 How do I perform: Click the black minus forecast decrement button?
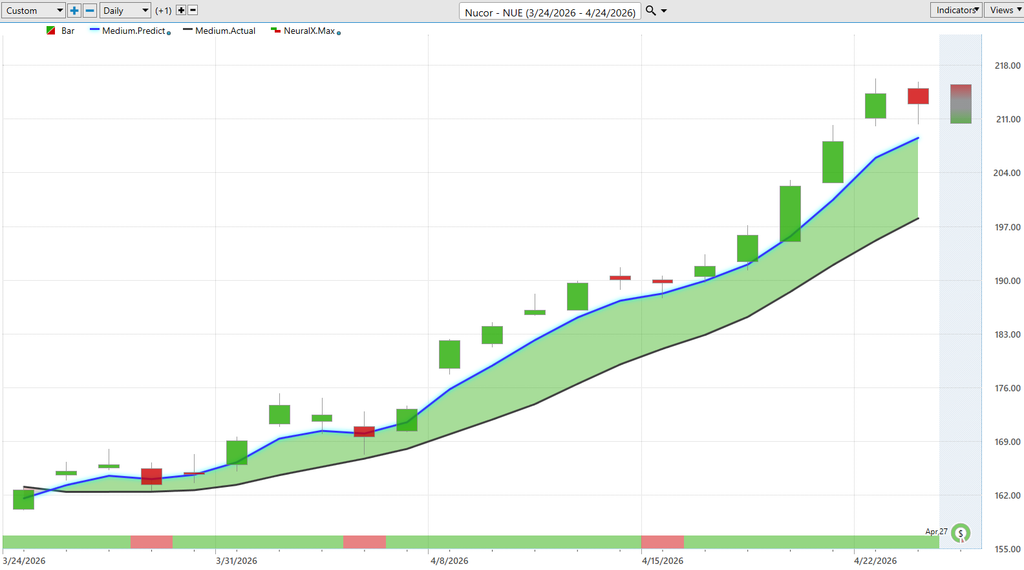[193, 10]
